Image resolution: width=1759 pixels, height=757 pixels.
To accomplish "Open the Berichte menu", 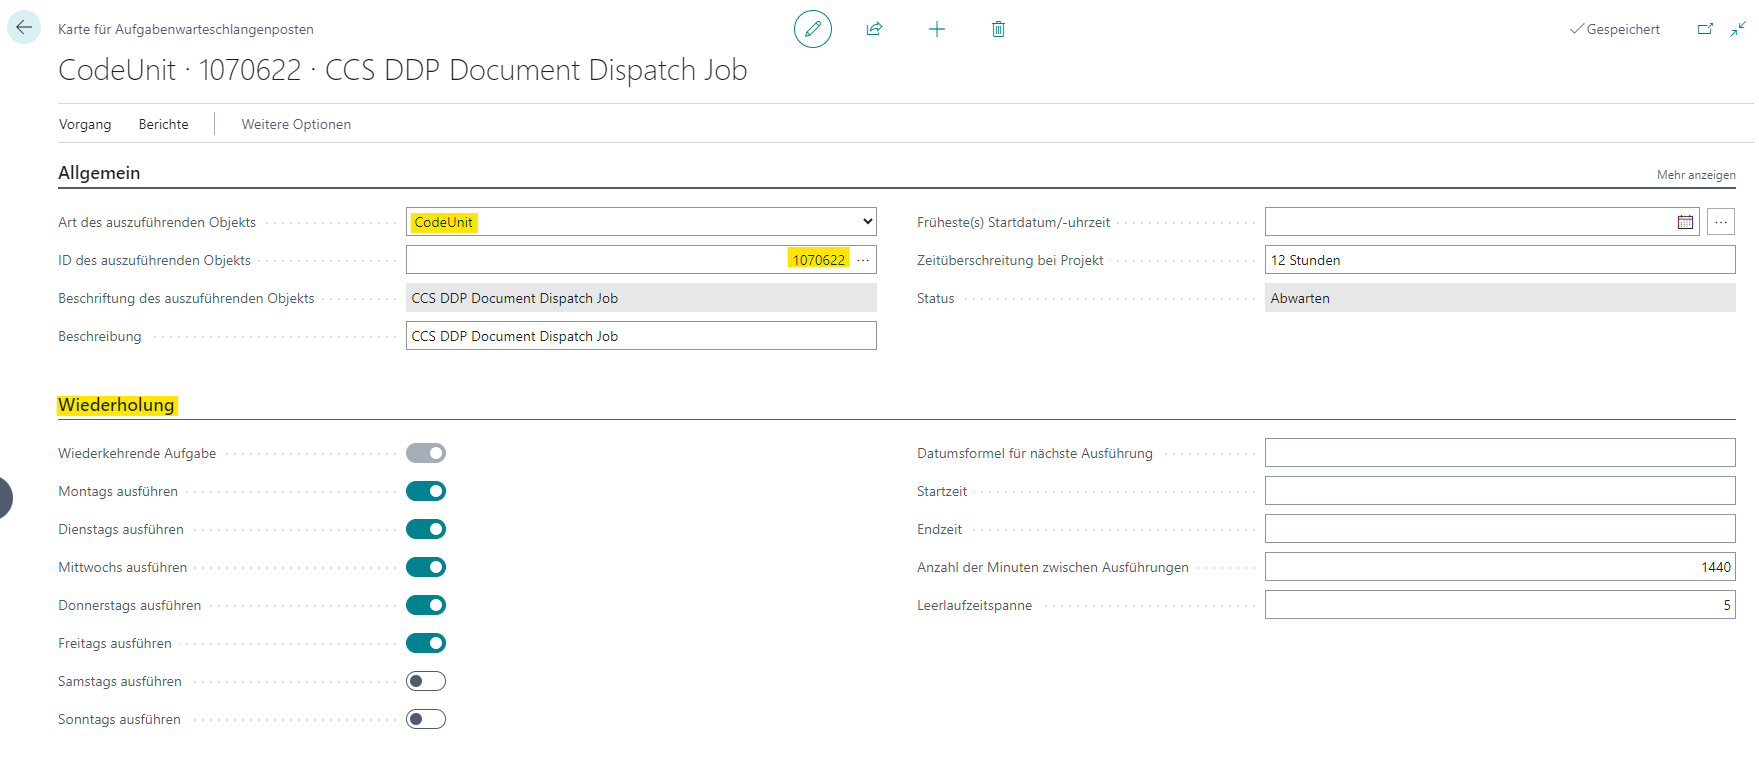I will (163, 124).
